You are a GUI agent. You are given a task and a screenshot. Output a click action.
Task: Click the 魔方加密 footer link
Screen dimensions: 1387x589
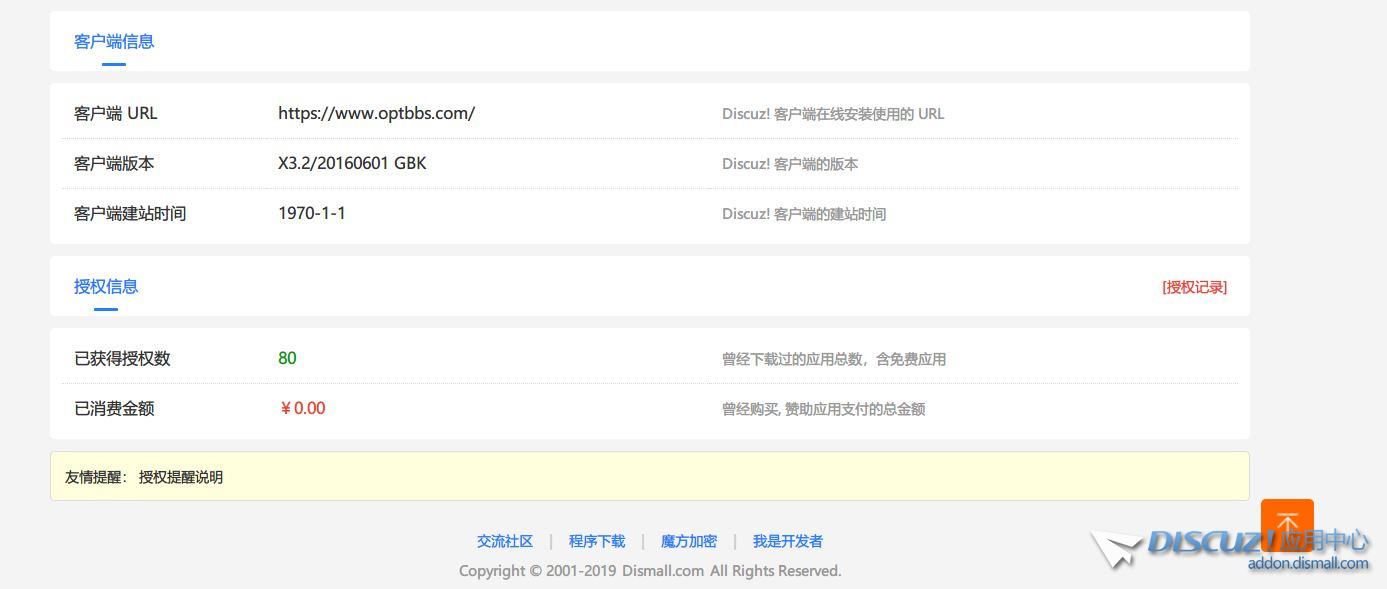(689, 541)
